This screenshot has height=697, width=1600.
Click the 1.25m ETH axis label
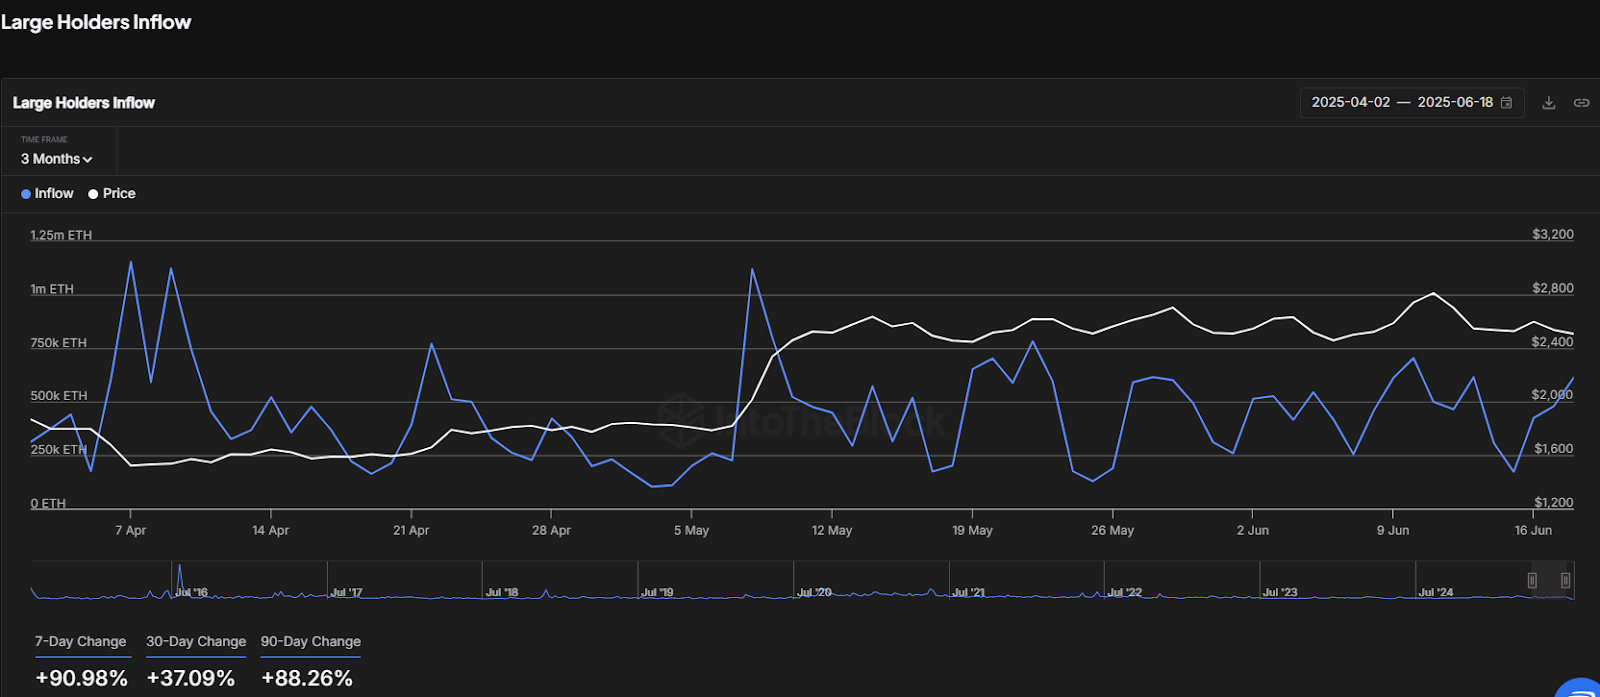coord(61,235)
